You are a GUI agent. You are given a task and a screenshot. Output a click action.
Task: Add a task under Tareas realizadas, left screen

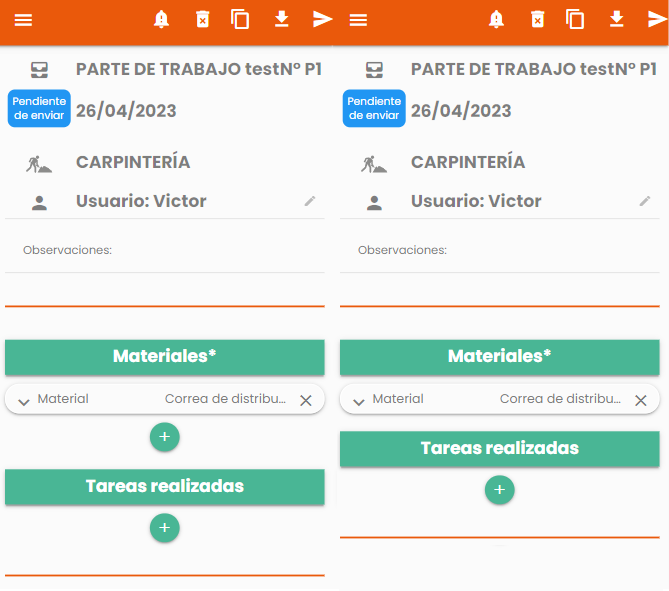tap(165, 528)
